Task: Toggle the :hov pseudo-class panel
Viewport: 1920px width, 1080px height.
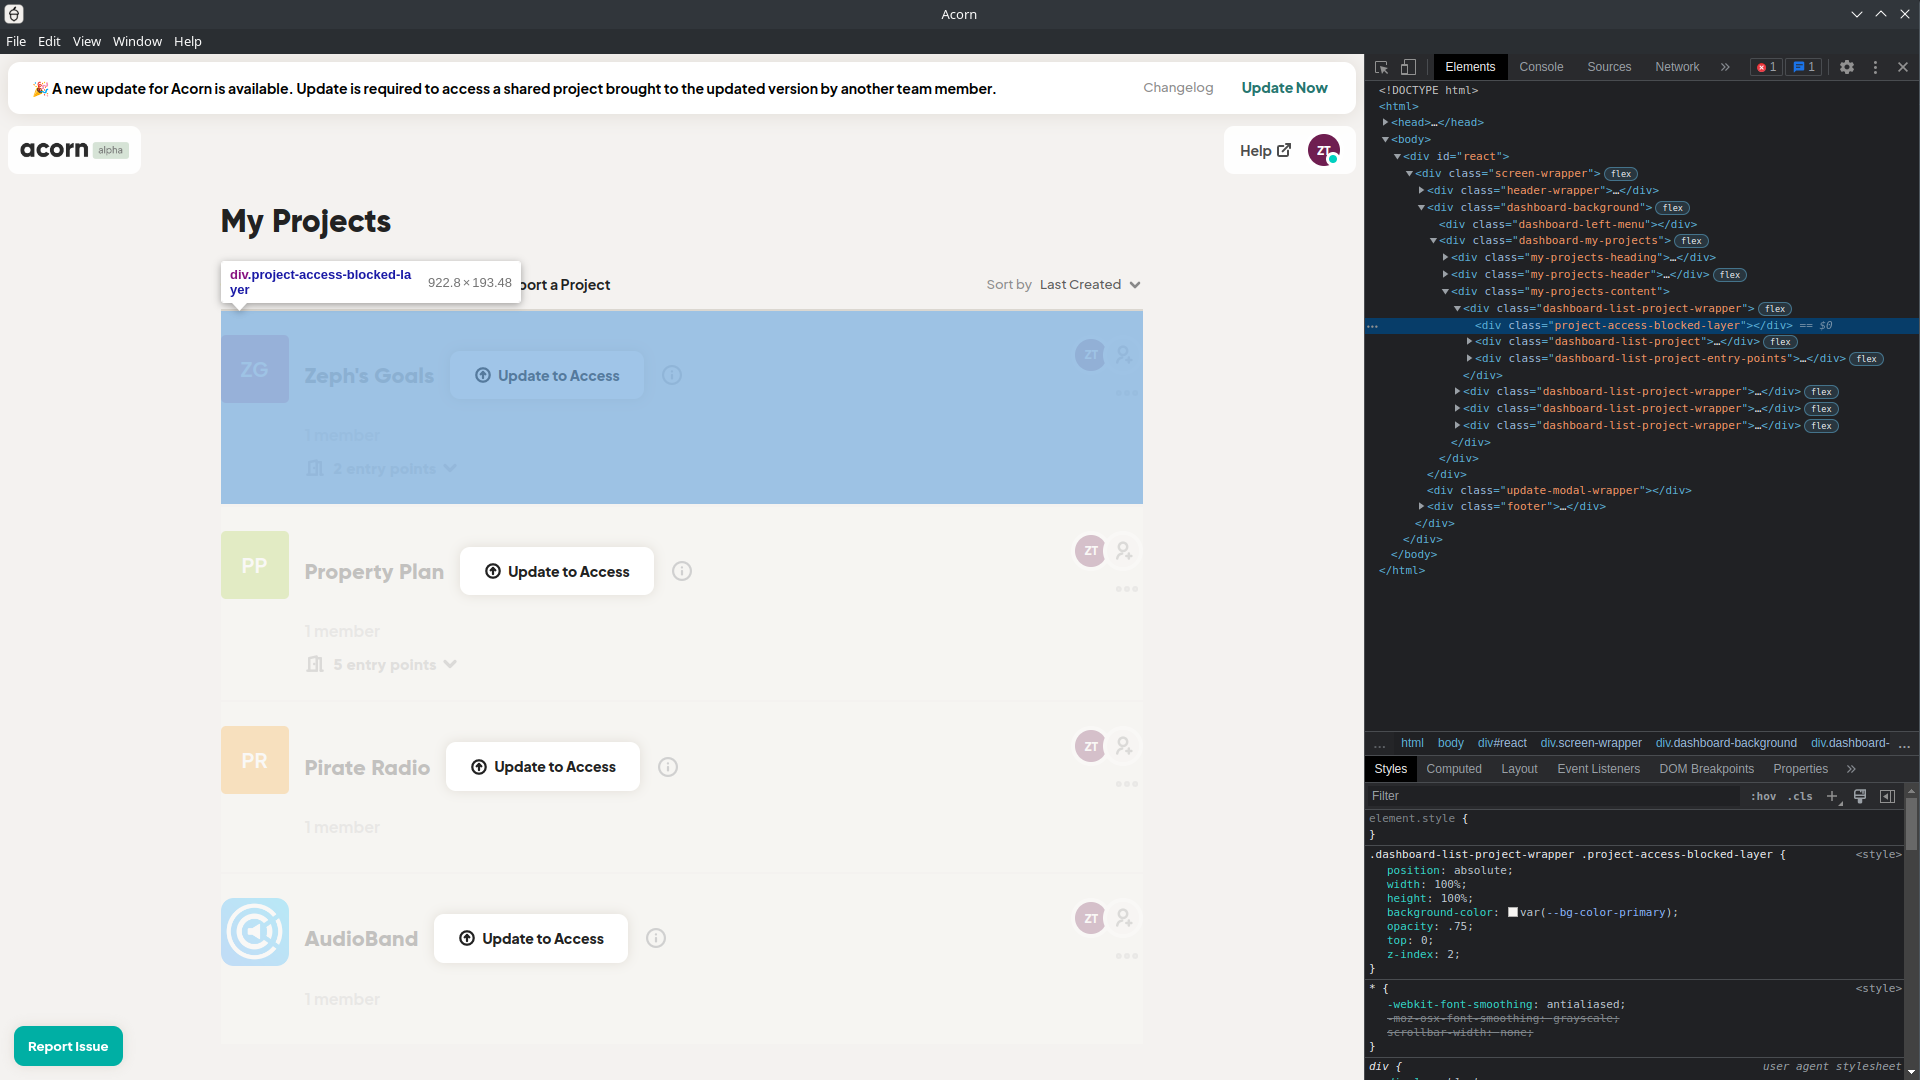Action: [1764, 796]
